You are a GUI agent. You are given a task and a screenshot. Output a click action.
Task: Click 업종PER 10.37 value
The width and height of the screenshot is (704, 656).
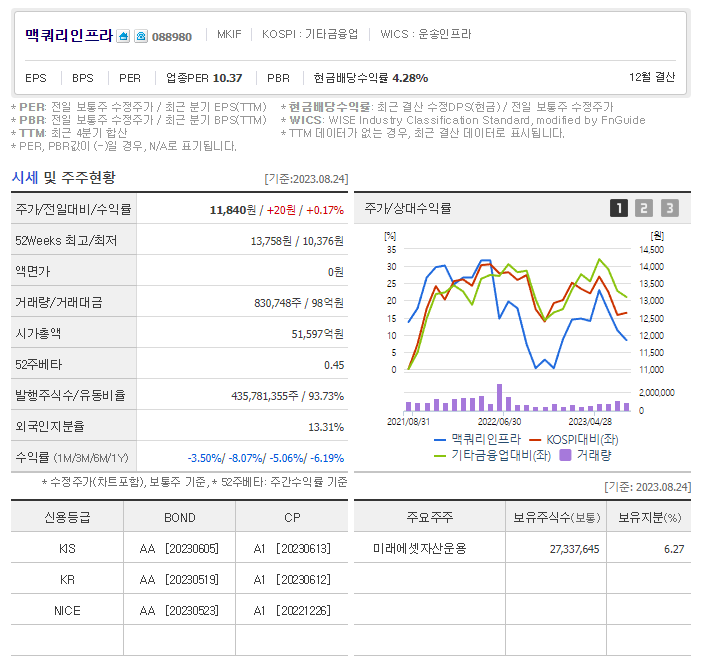[x=204, y=78]
